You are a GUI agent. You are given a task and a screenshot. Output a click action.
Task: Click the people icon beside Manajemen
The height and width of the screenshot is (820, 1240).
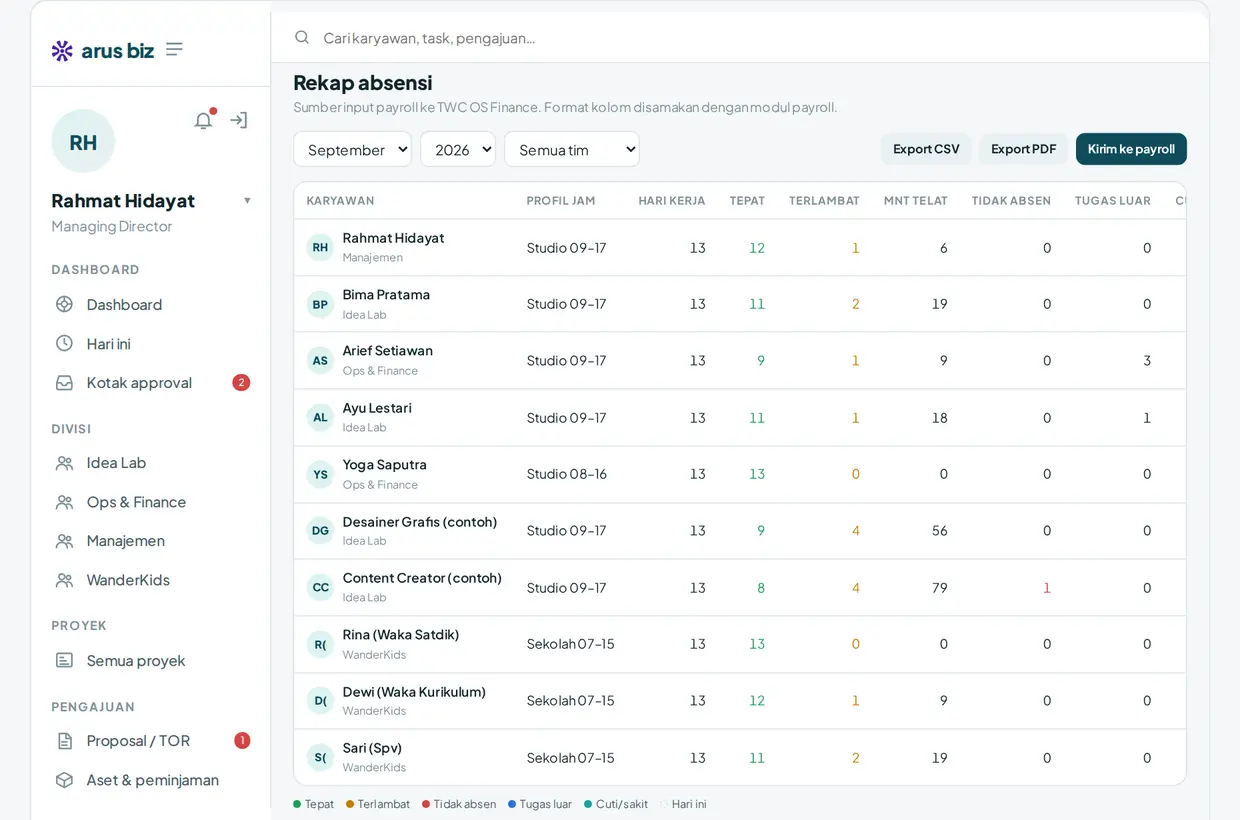point(64,541)
